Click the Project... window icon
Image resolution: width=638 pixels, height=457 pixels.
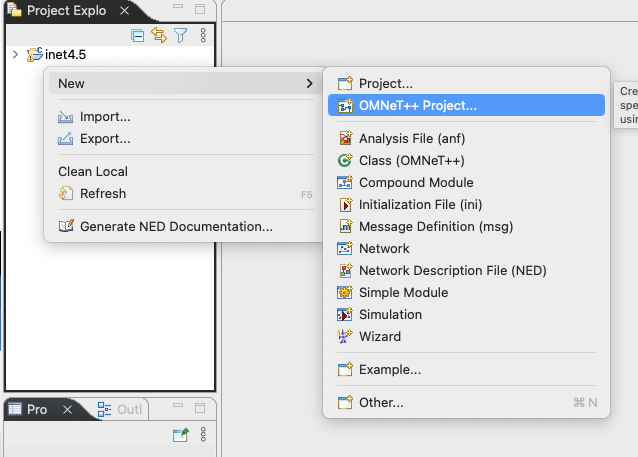coord(345,84)
